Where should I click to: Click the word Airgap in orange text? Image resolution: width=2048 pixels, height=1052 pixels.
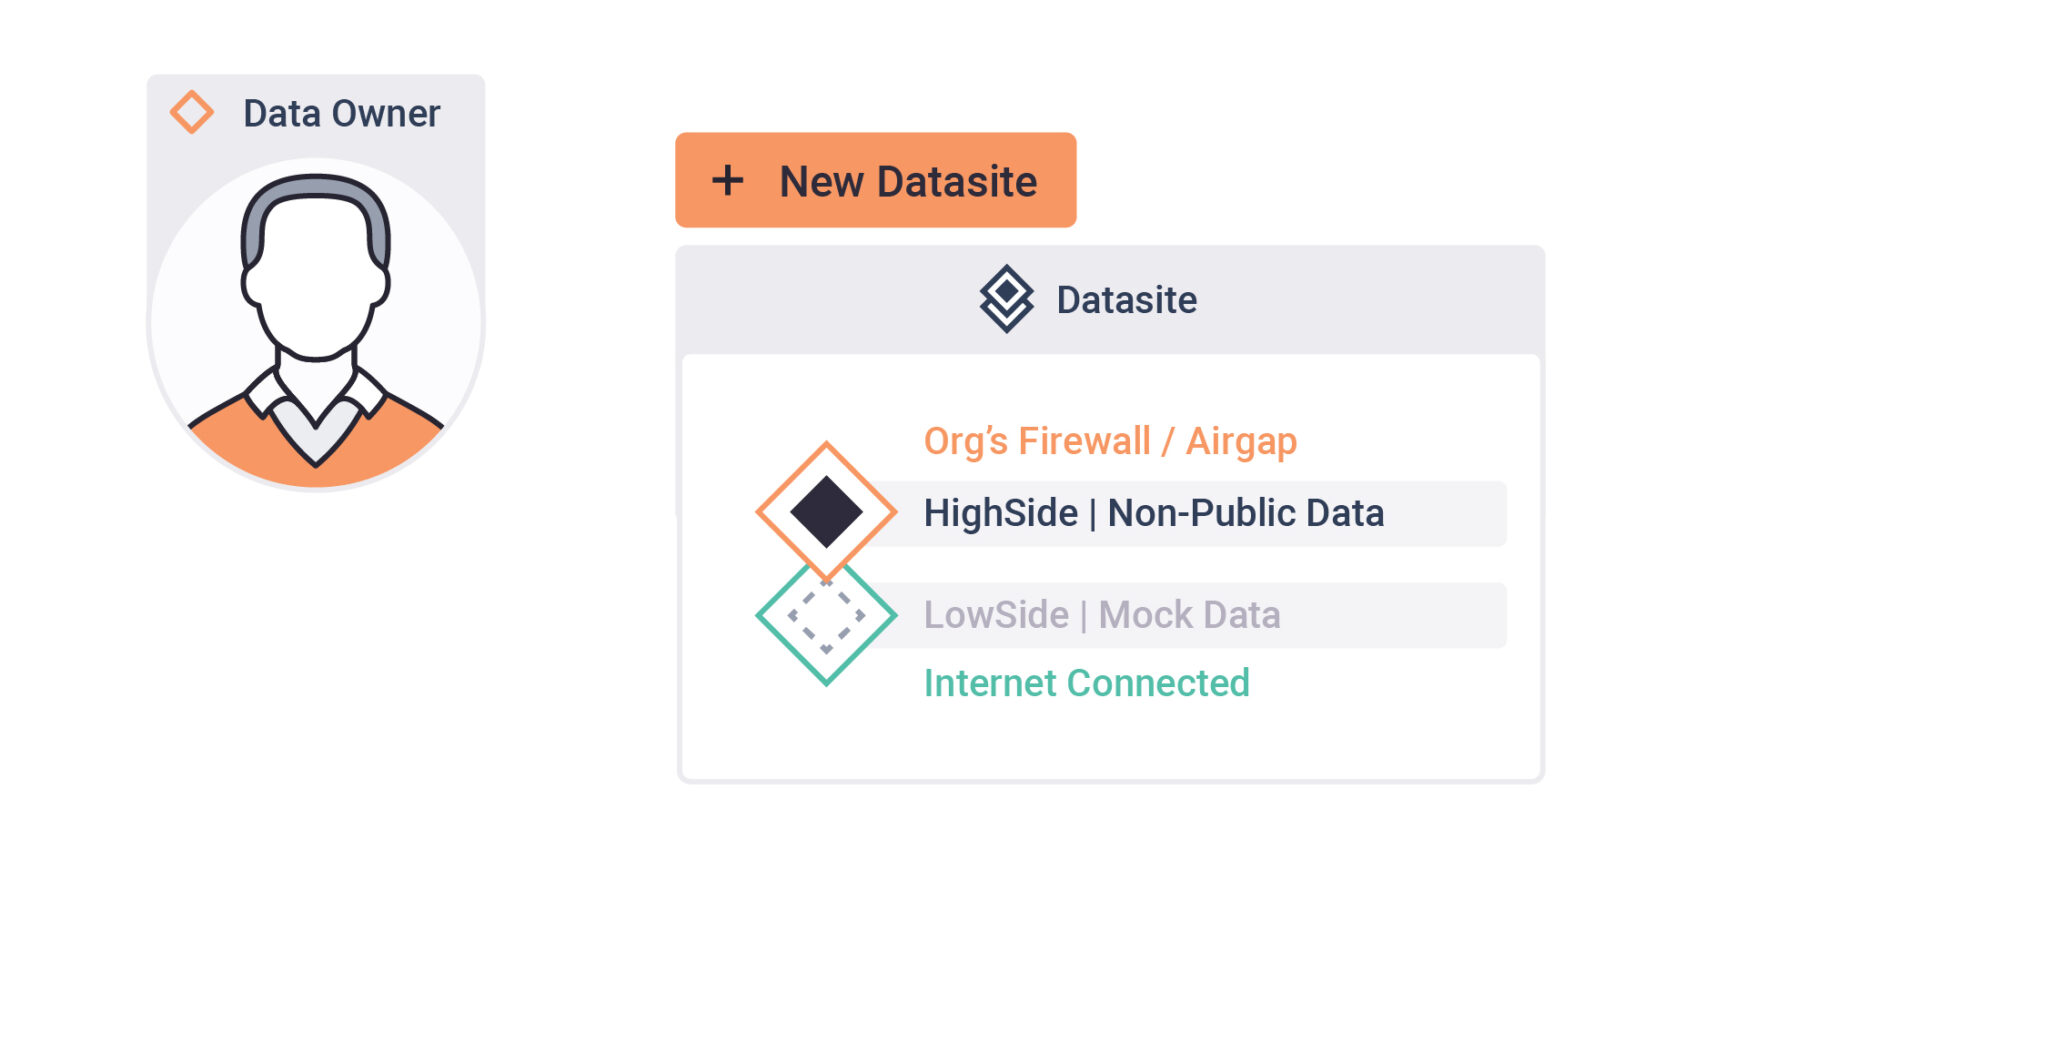[1241, 441]
